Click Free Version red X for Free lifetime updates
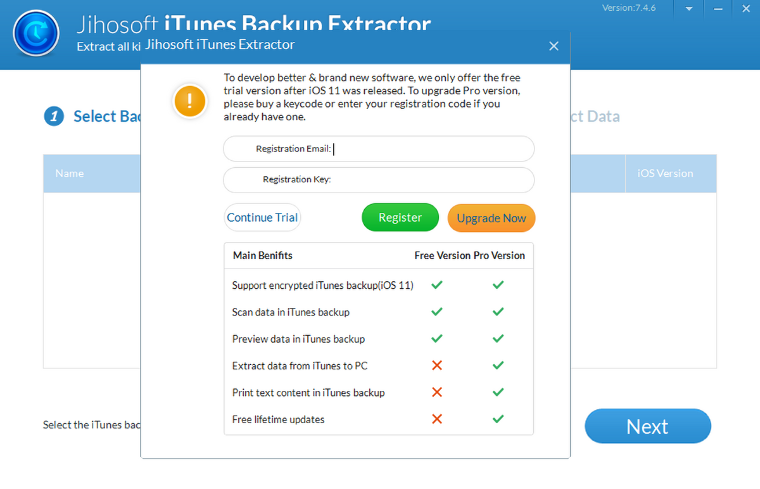This screenshot has height=489, width=760. click(437, 419)
